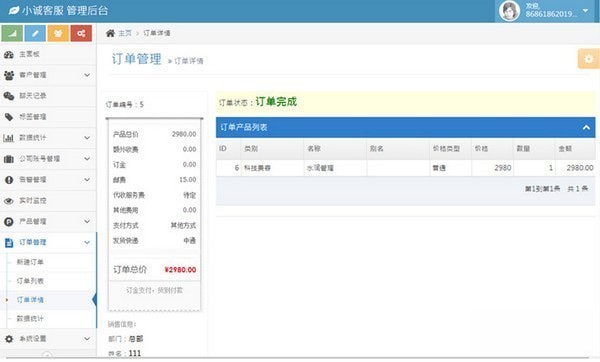Sort table by 别名 column header
The image size is (600, 362).
(x=398, y=149)
